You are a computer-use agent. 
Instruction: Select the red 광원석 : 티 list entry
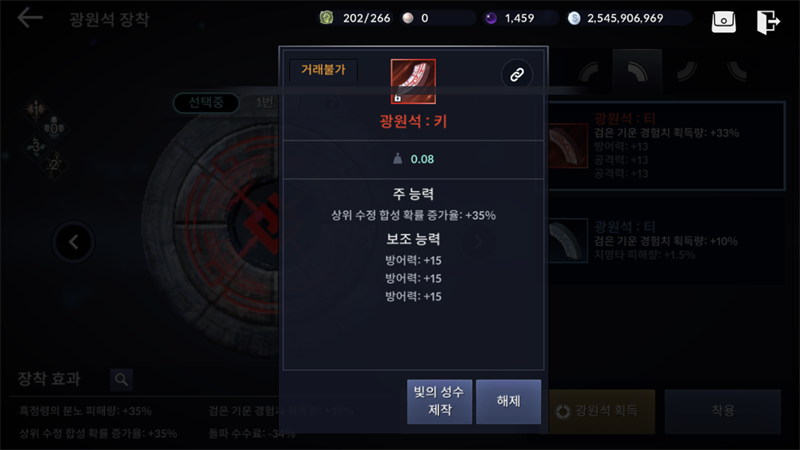(x=666, y=146)
